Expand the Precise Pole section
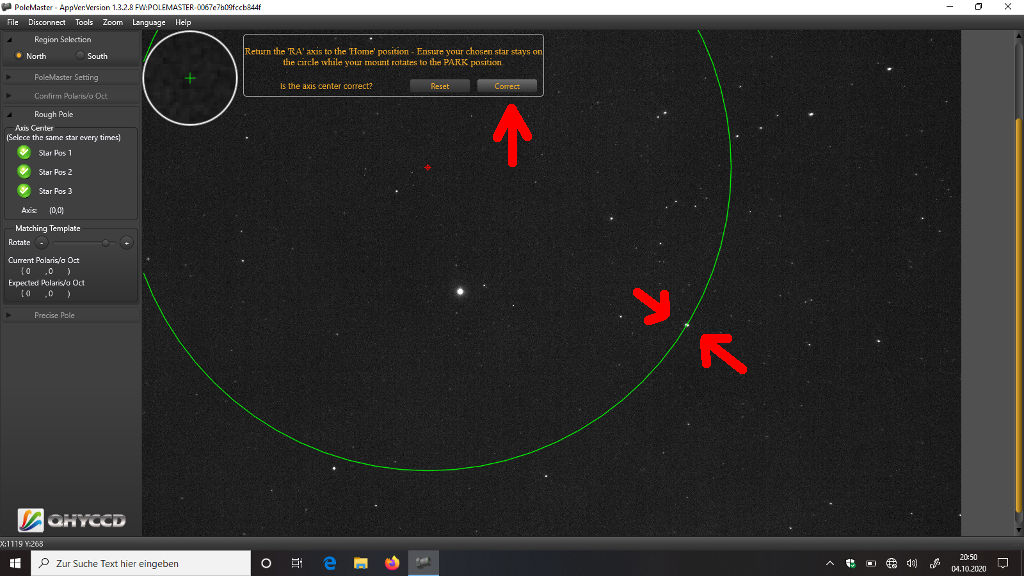This screenshot has height=576, width=1024. pos(54,315)
